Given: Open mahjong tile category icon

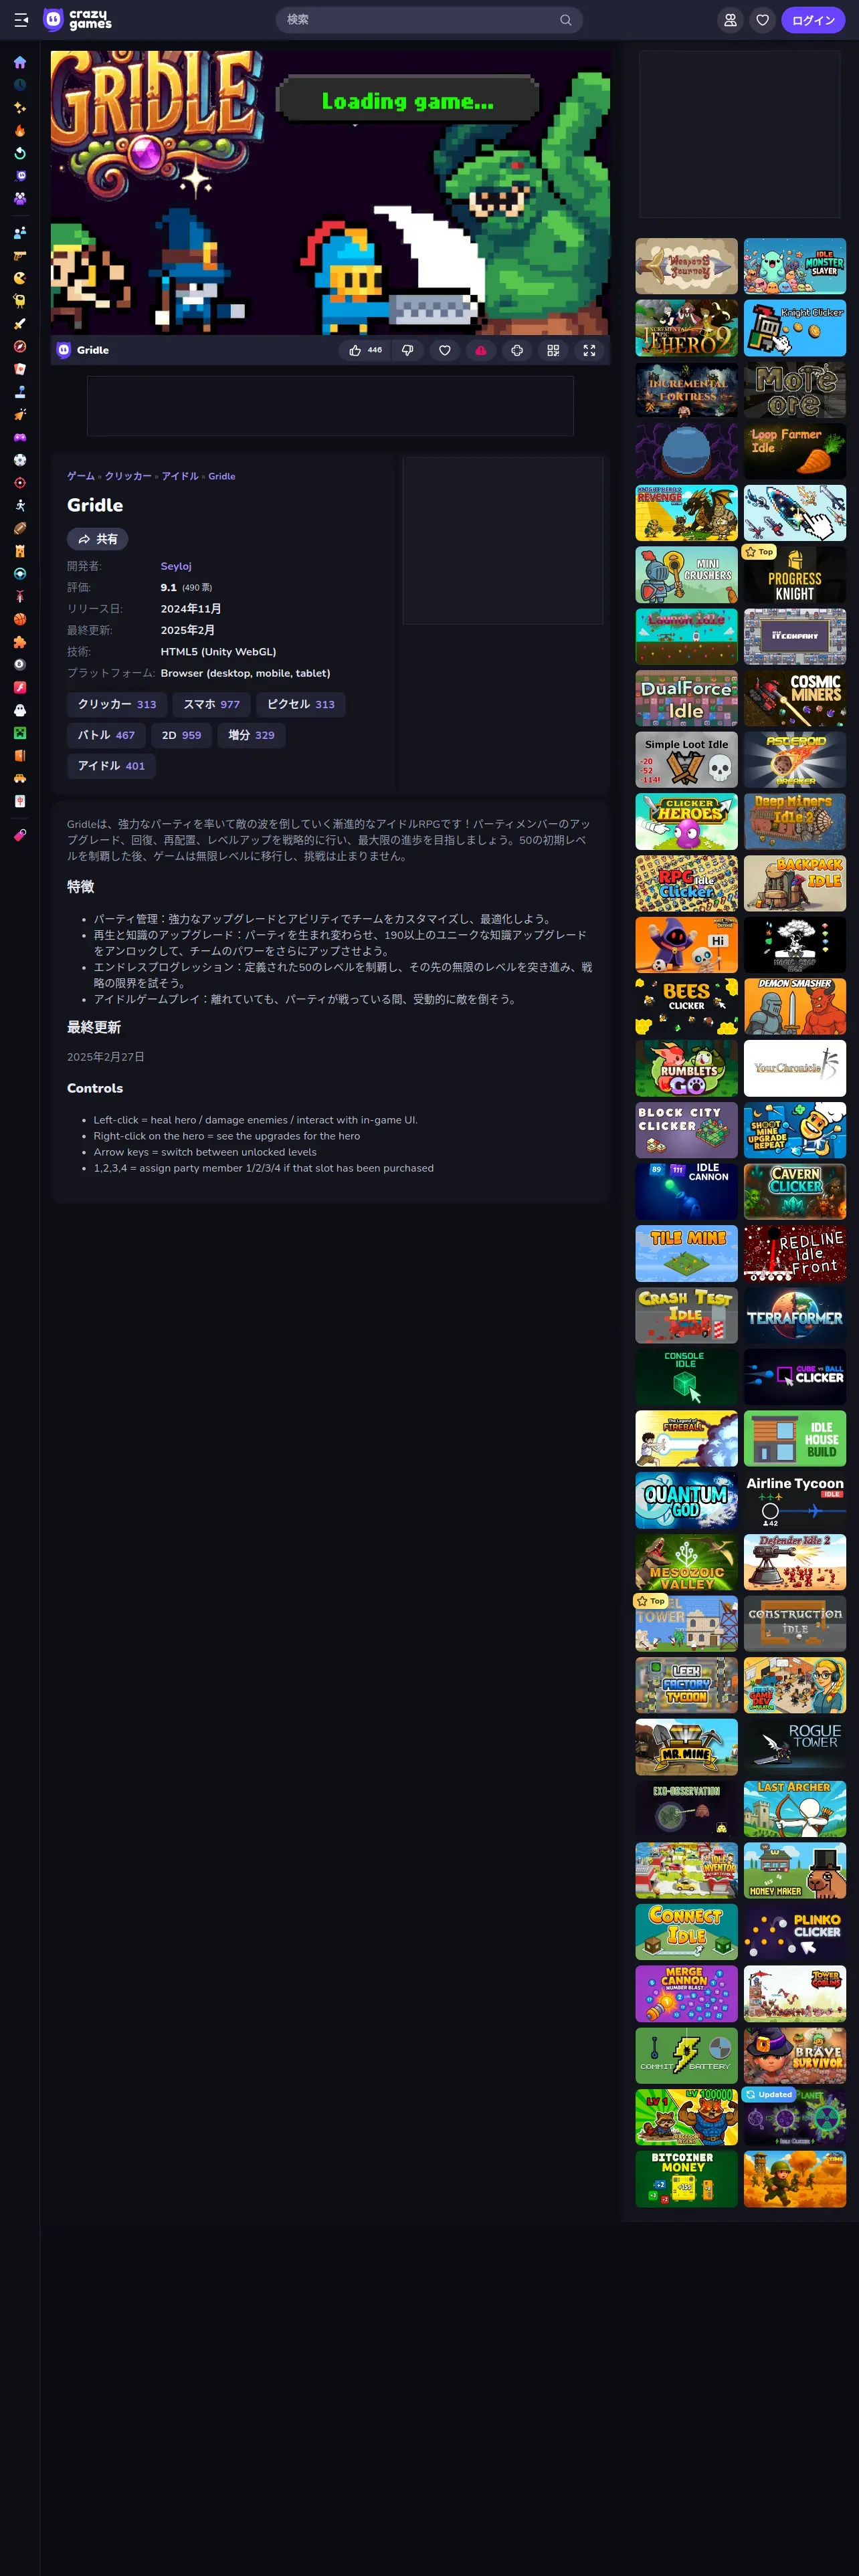Looking at the screenshot, I should [x=20, y=801].
